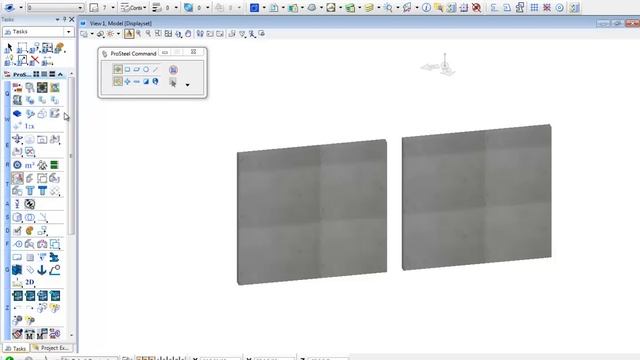Click the blue crosshair icon in ProSteel Command
This screenshot has width=640, height=360.
pos(127,82)
